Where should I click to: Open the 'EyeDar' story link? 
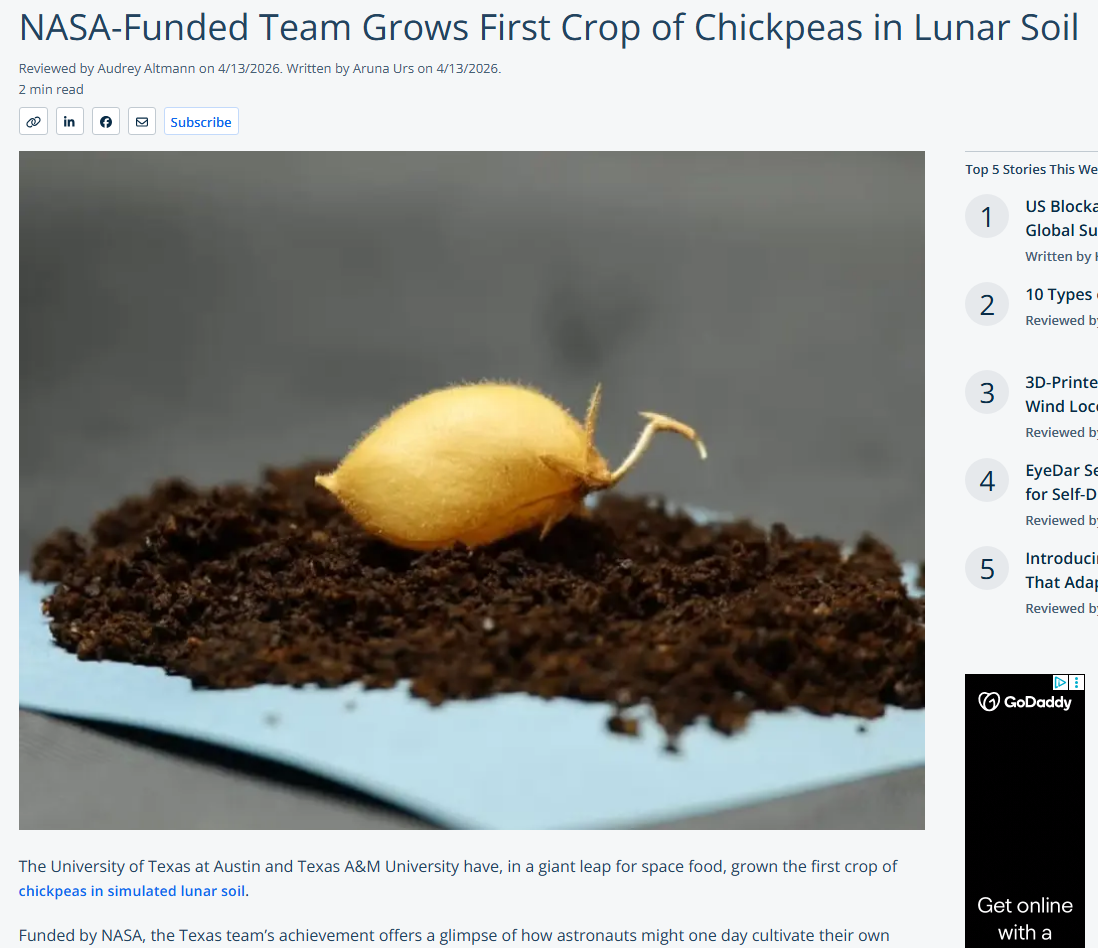(x=1062, y=482)
